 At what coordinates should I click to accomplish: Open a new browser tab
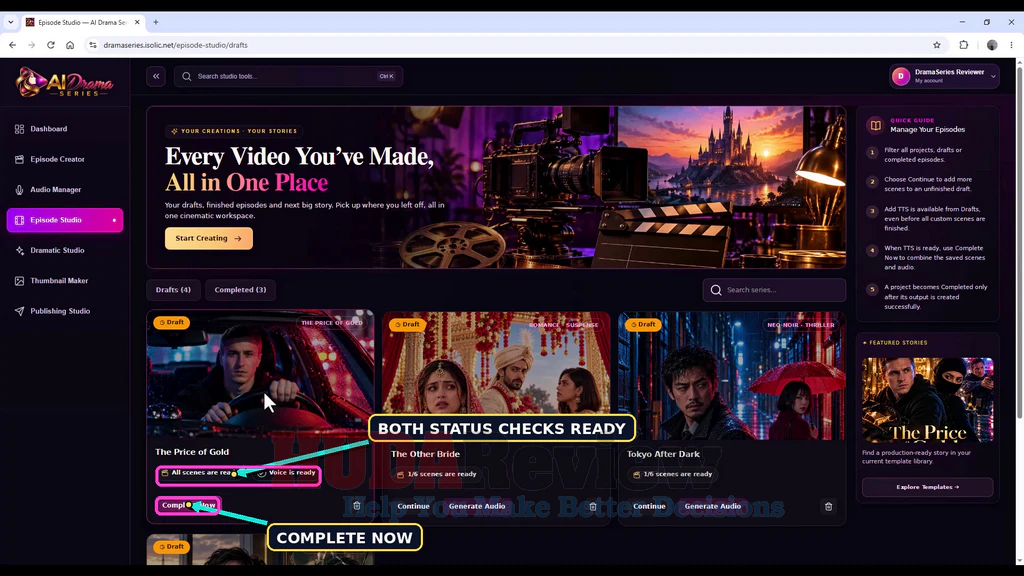point(155,22)
